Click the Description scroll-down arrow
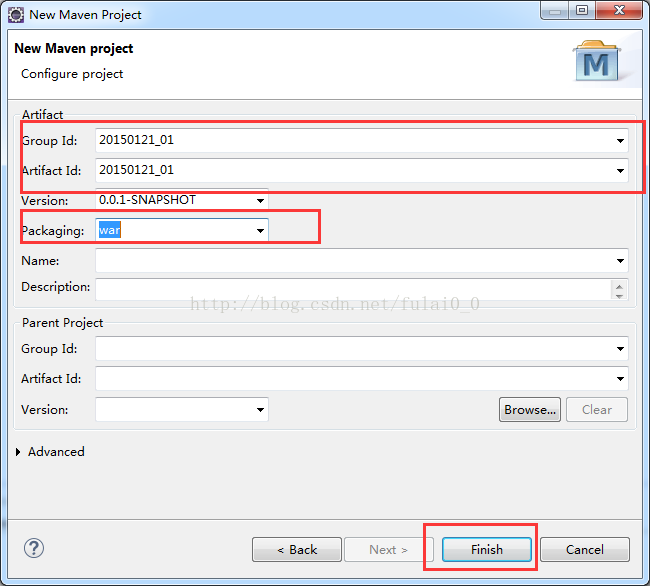650x586 pixels. tap(619, 295)
